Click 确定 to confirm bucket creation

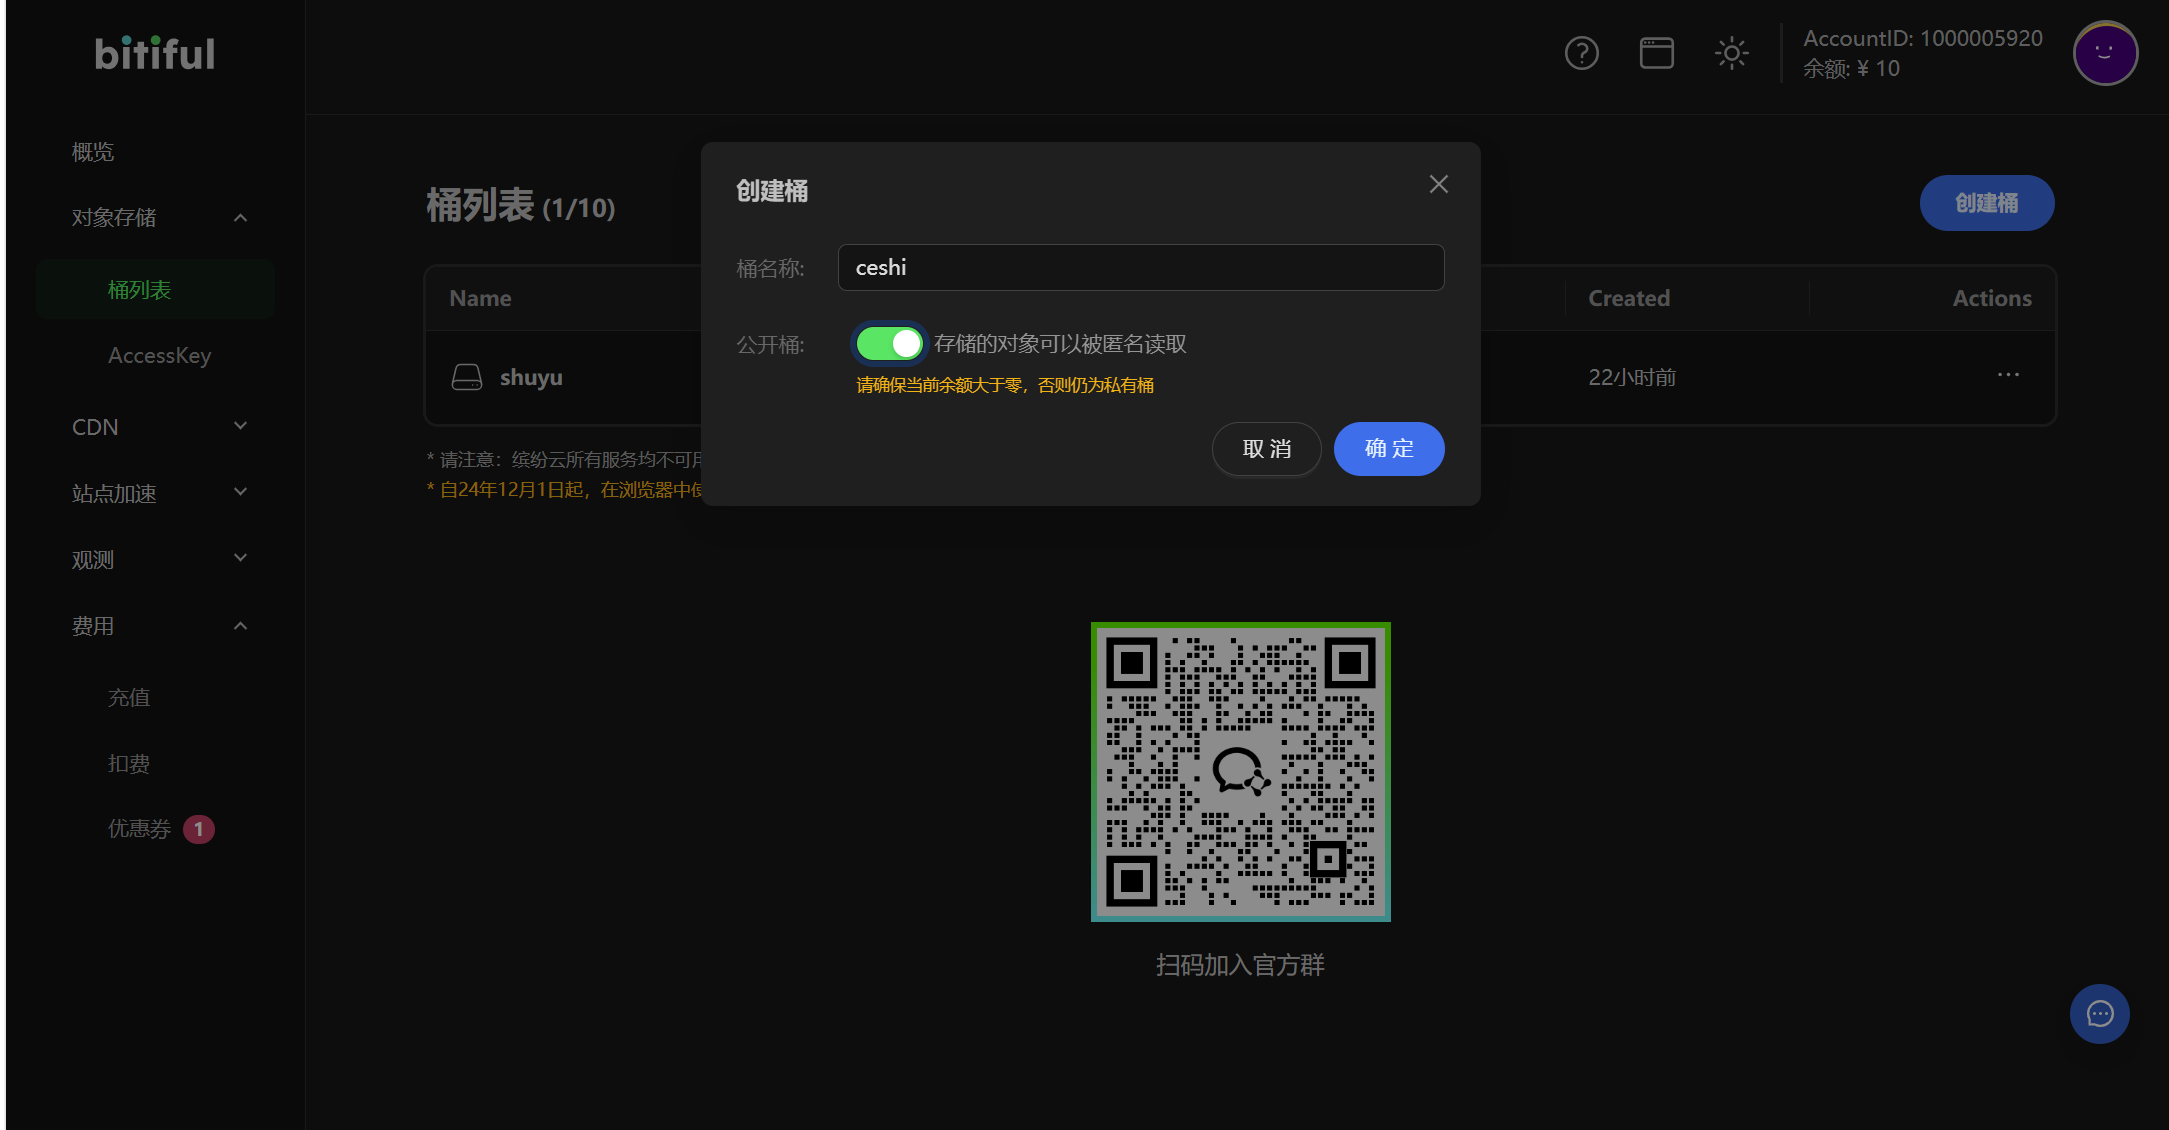point(1389,449)
